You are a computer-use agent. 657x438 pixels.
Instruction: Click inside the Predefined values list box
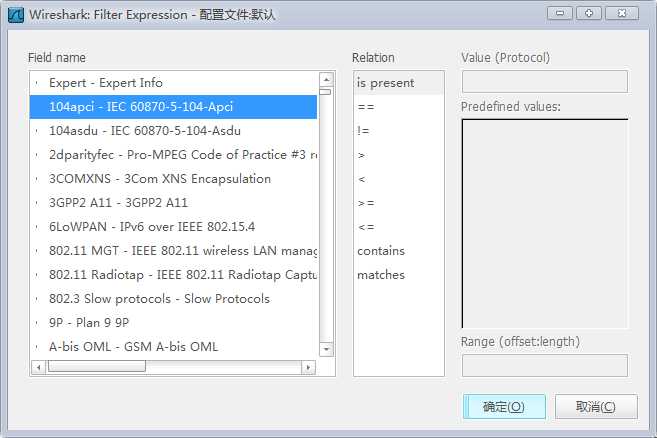pos(545,223)
